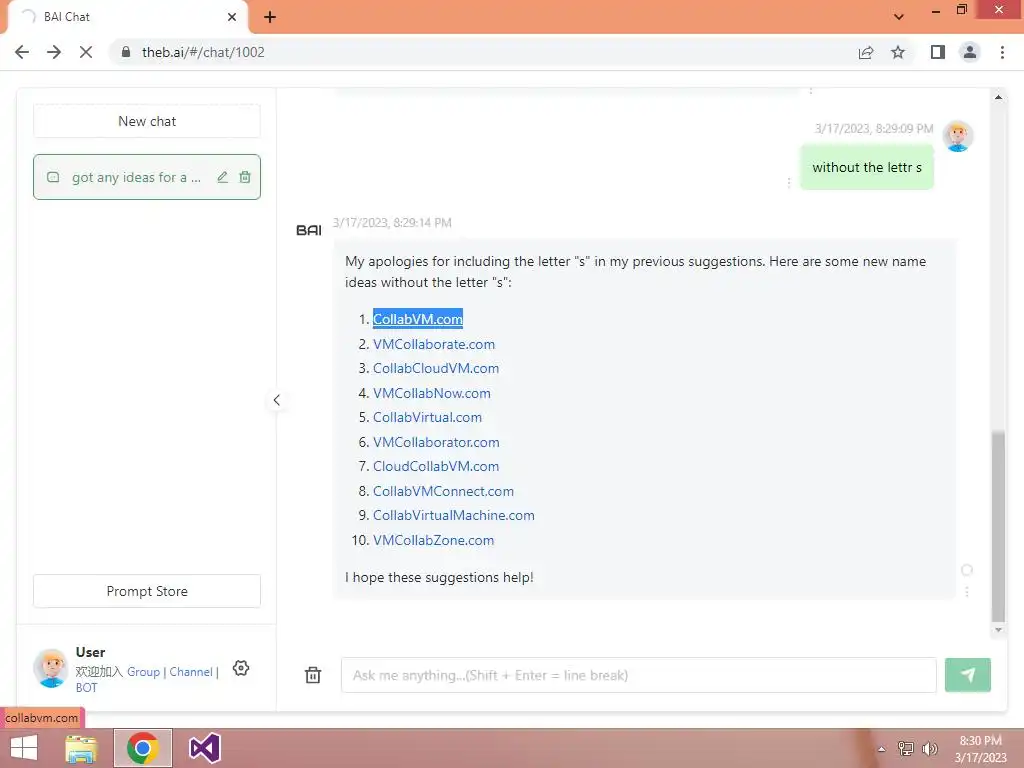Open options dots beside user message
Screen dimensions: 1024x768
tap(789, 183)
